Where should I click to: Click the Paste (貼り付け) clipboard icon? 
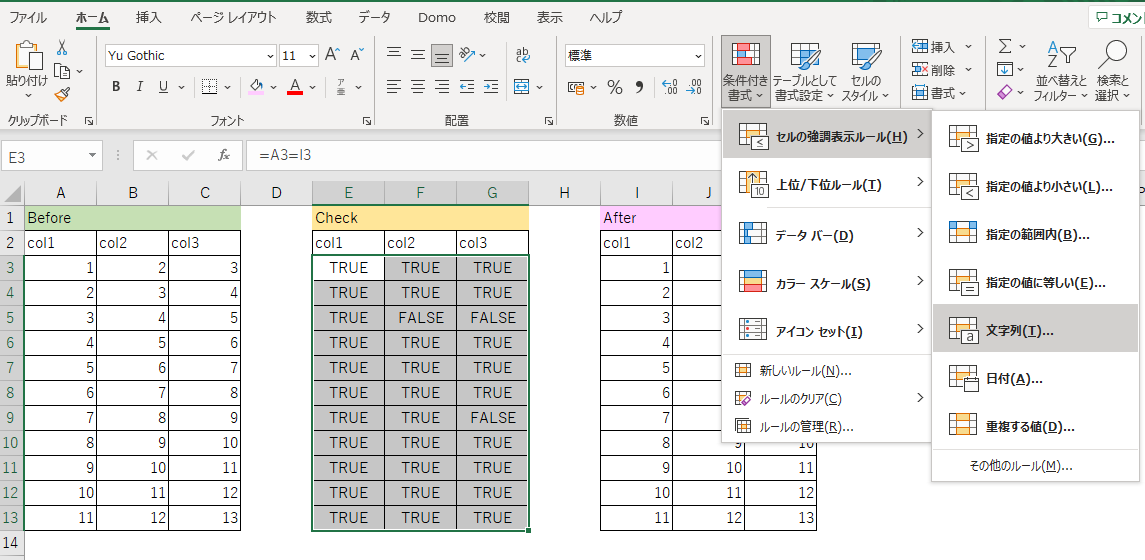(x=28, y=54)
